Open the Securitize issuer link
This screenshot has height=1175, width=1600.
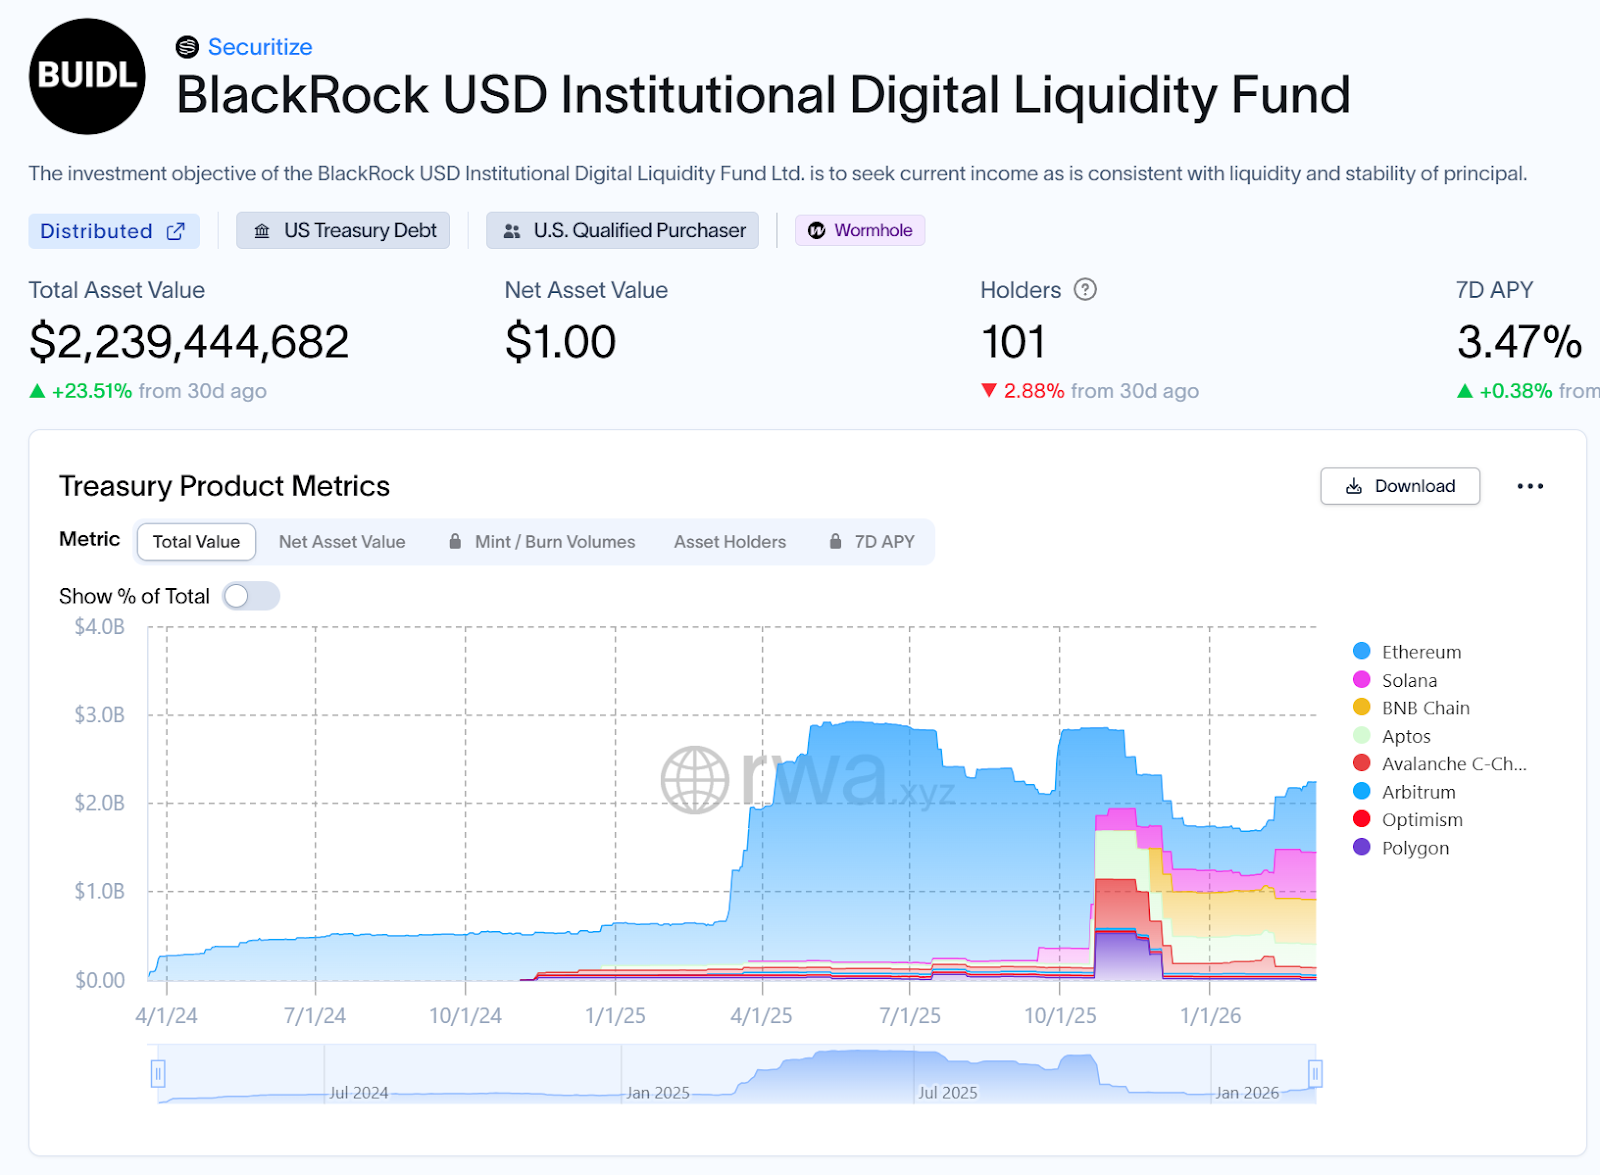click(x=260, y=47)
